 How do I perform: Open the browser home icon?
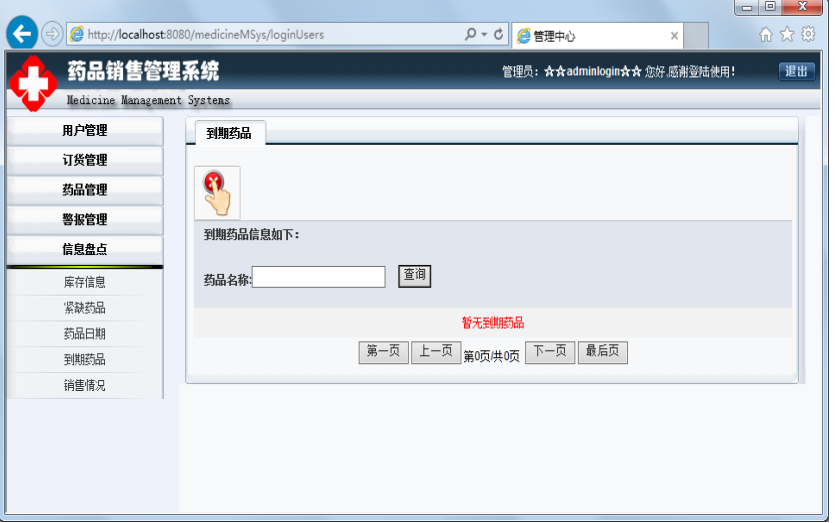765,35
